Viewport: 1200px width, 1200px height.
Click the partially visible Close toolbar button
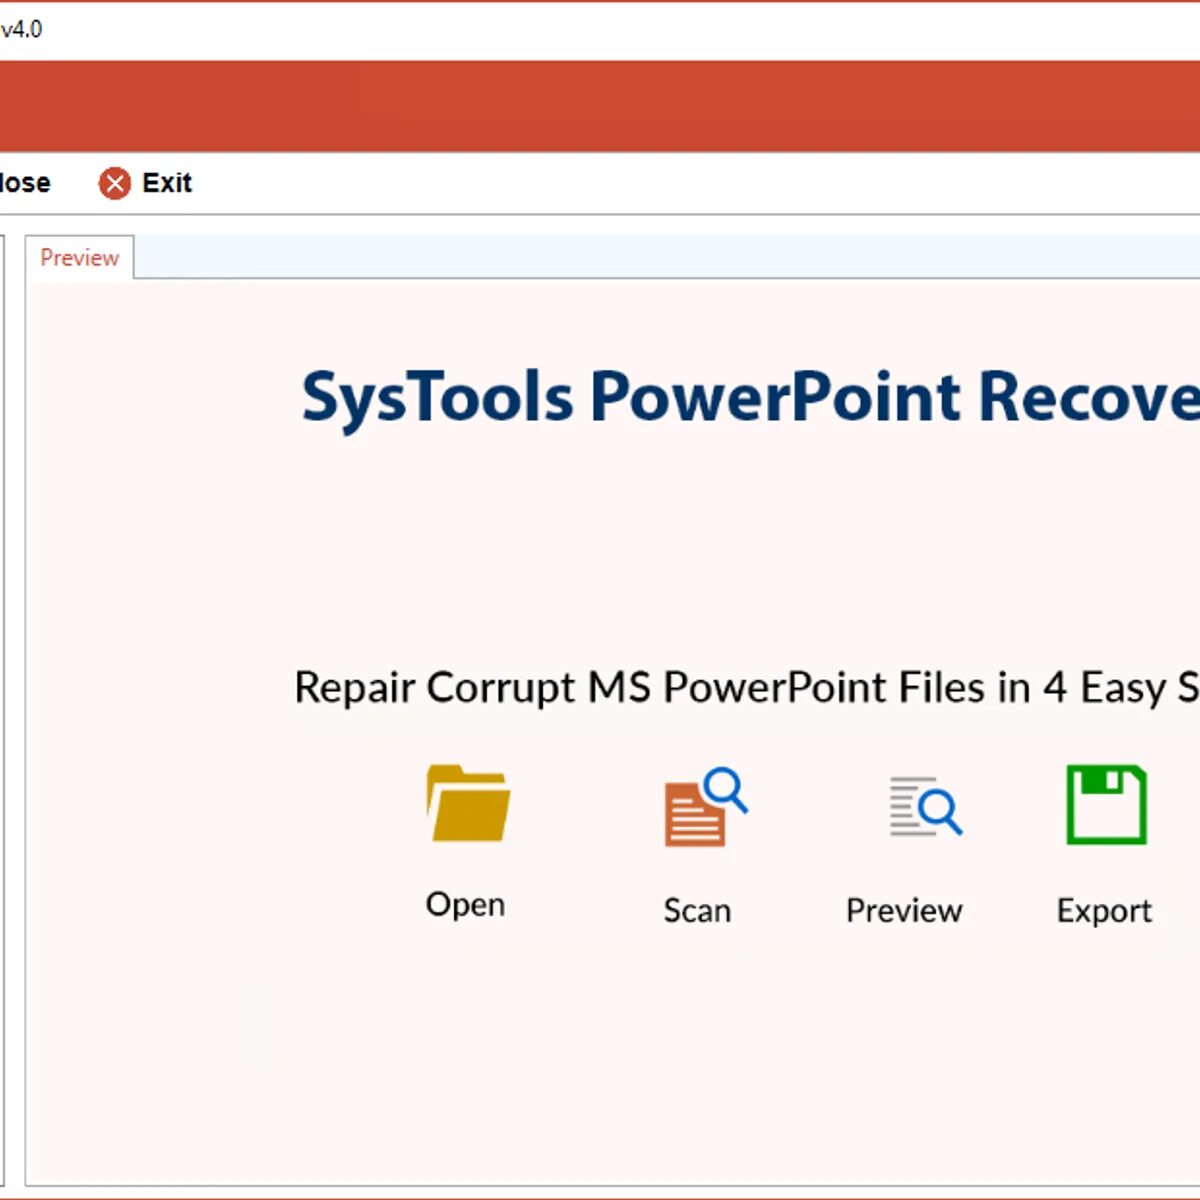tap(25, 183)
